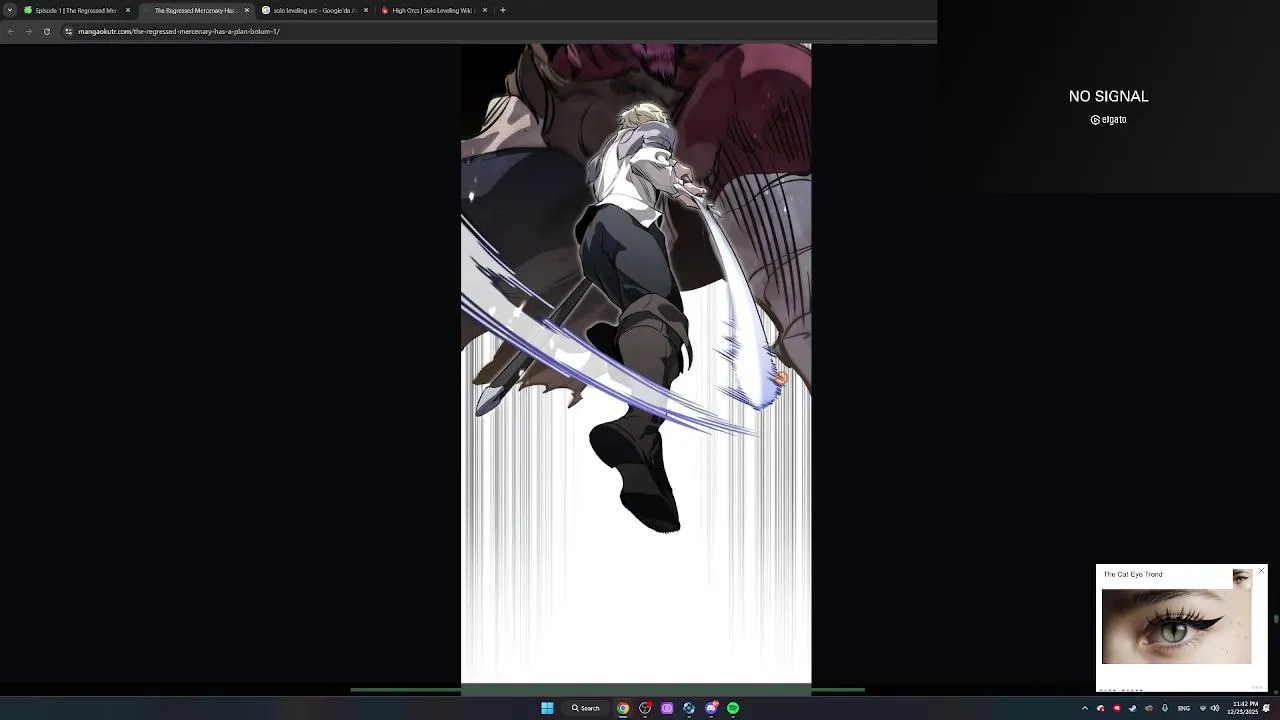Go forward in browser history
This screenshot has height=720, width=1280.
(x=28, y=31)
